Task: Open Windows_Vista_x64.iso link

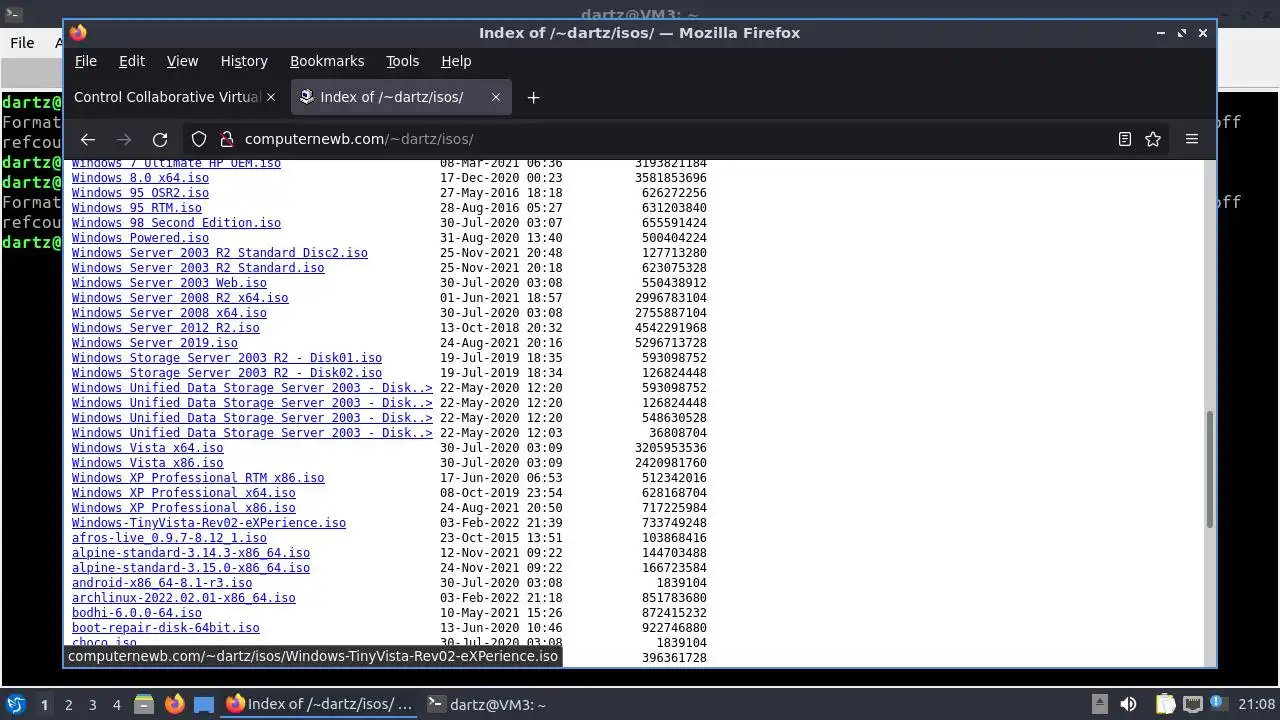Action: tap(148, 448)
